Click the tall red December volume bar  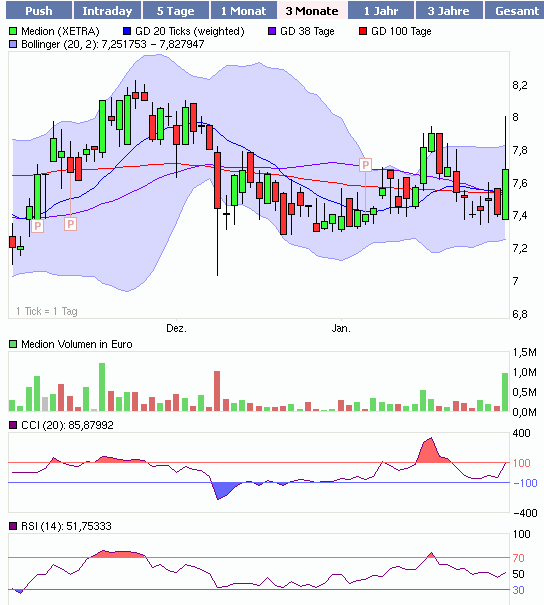pos(217,391)
